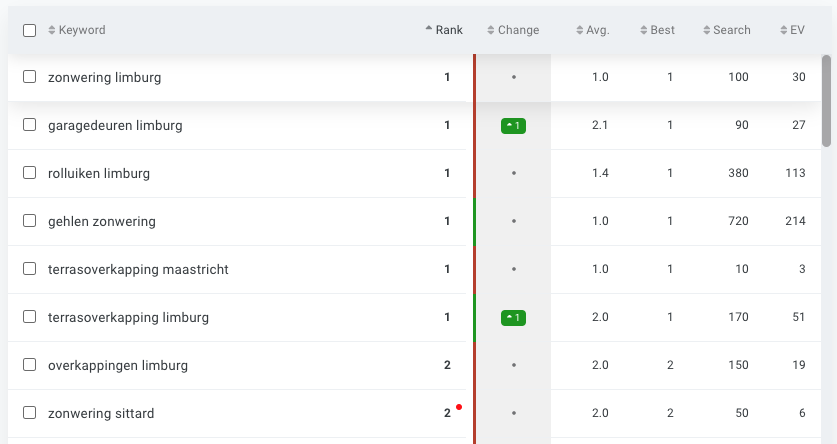Click the sort arrows icon beside EV header

[x=784, y=30]
